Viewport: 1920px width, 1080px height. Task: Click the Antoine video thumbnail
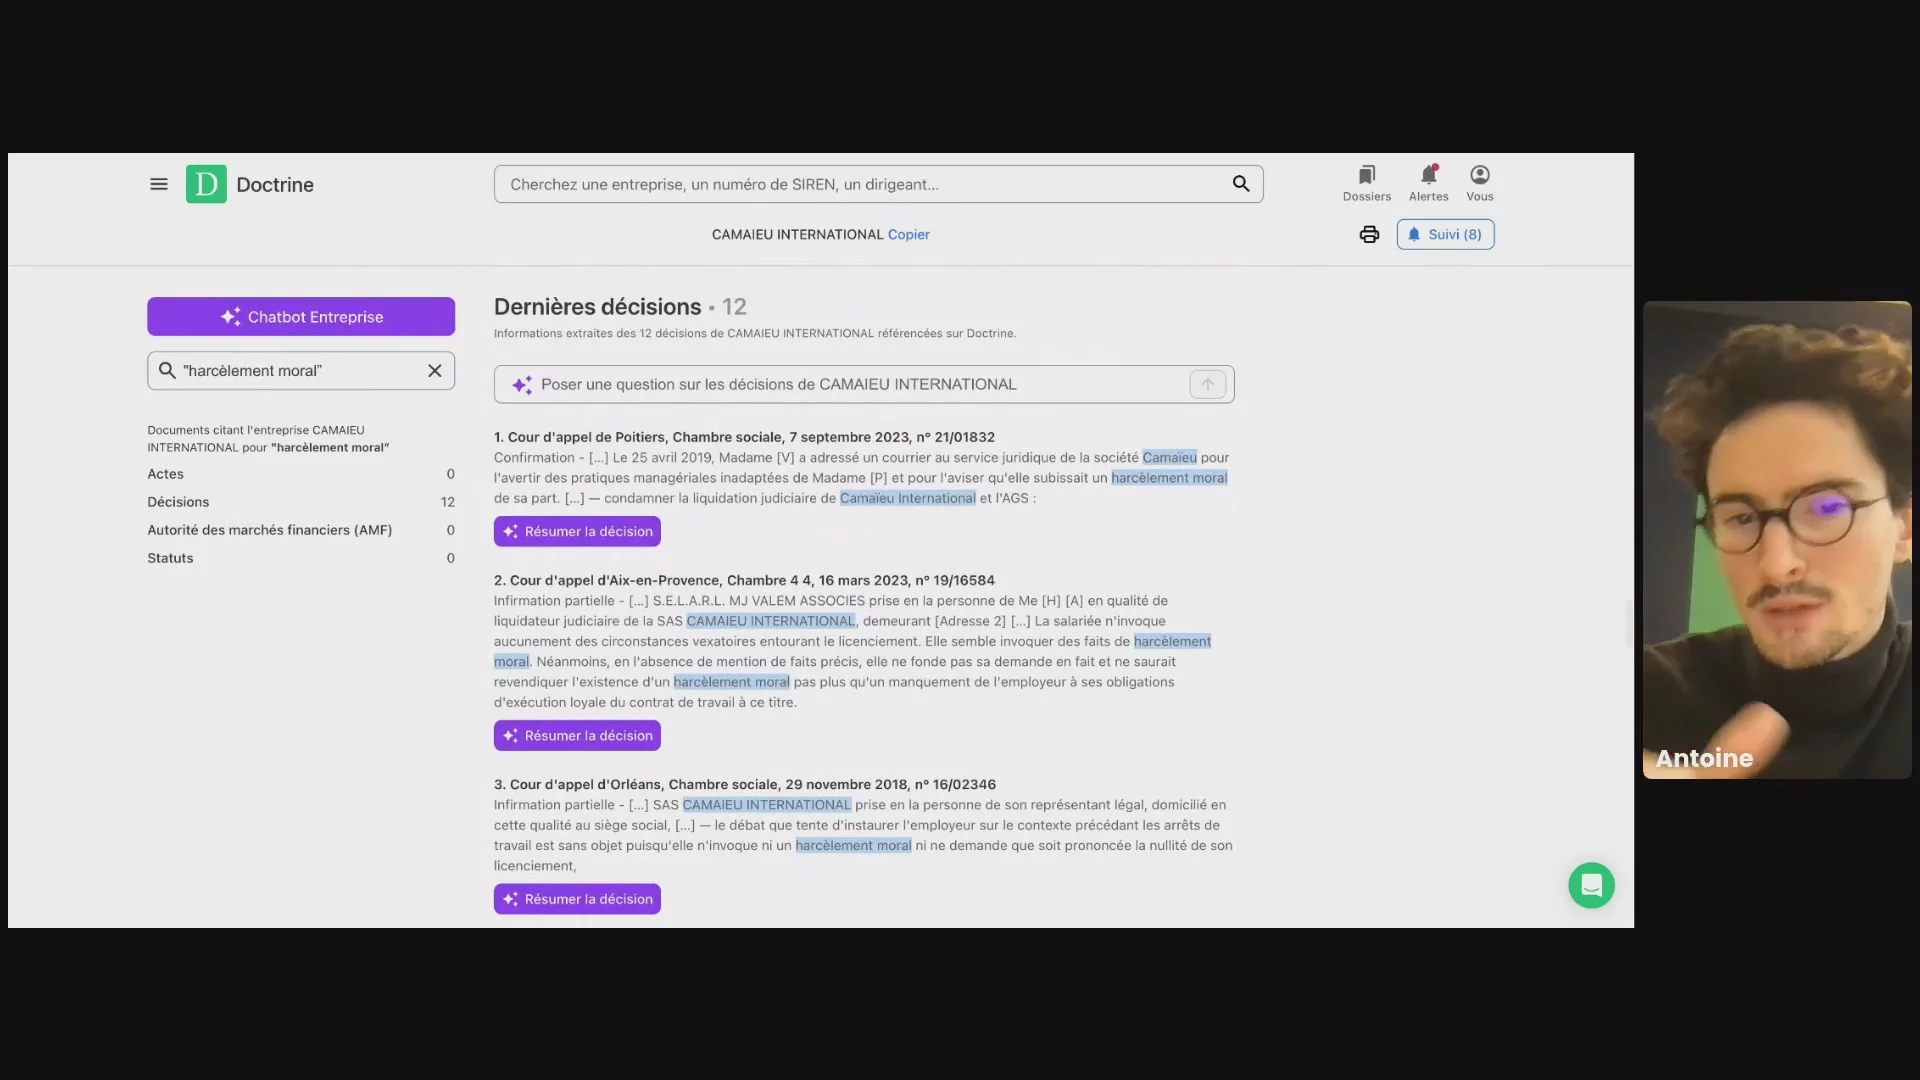[1777, 540]
